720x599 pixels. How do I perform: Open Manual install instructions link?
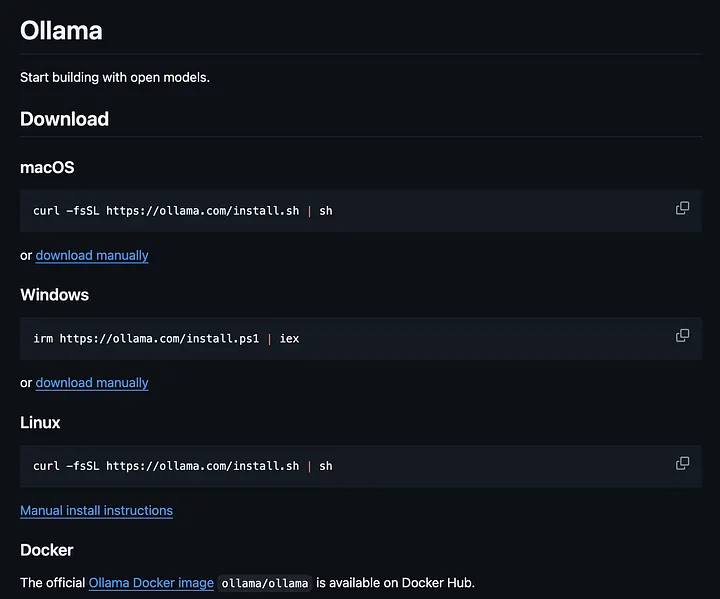[x=96, y=510]
